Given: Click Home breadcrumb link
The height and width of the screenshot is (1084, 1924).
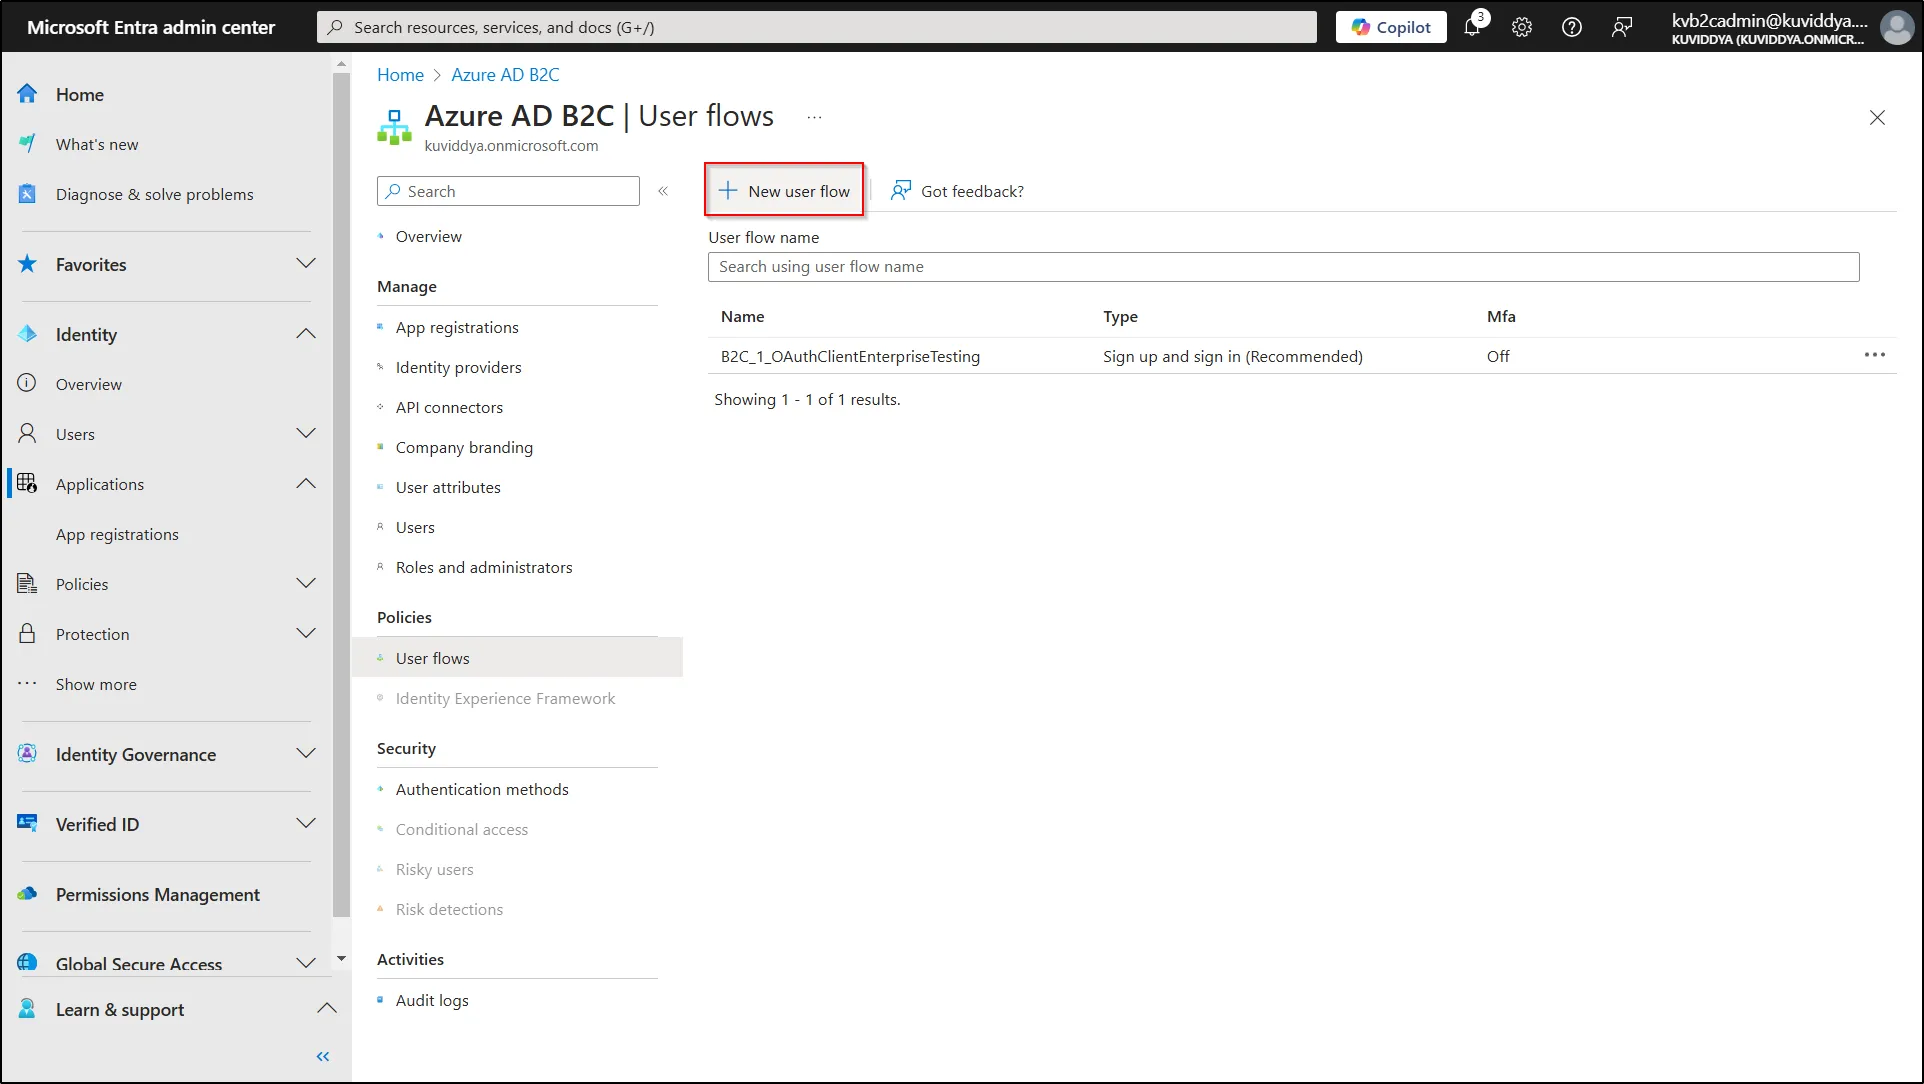Looking at the screenshot, I should point(400,75).
